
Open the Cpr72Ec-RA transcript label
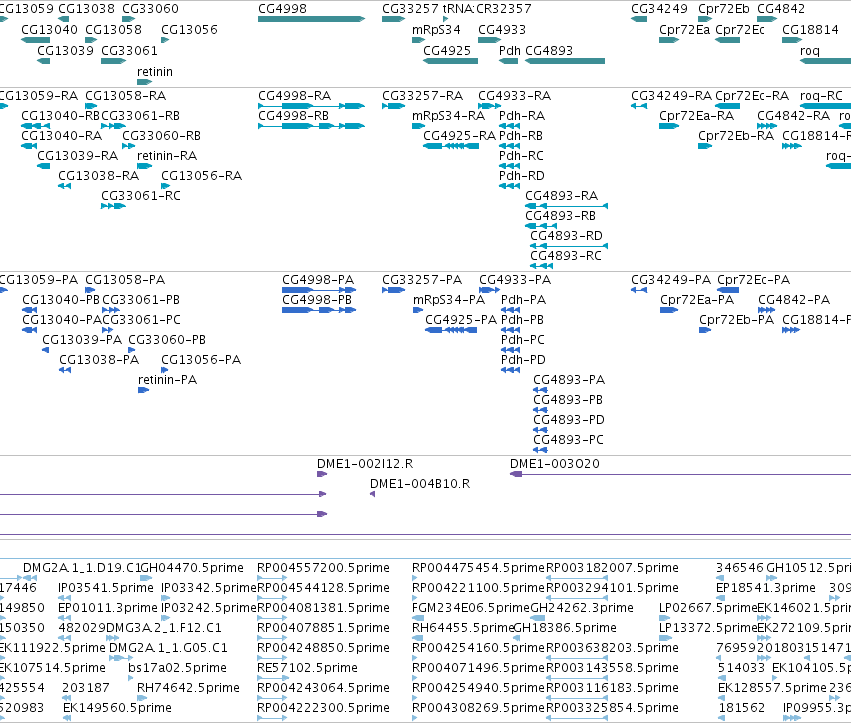[752, 96]
